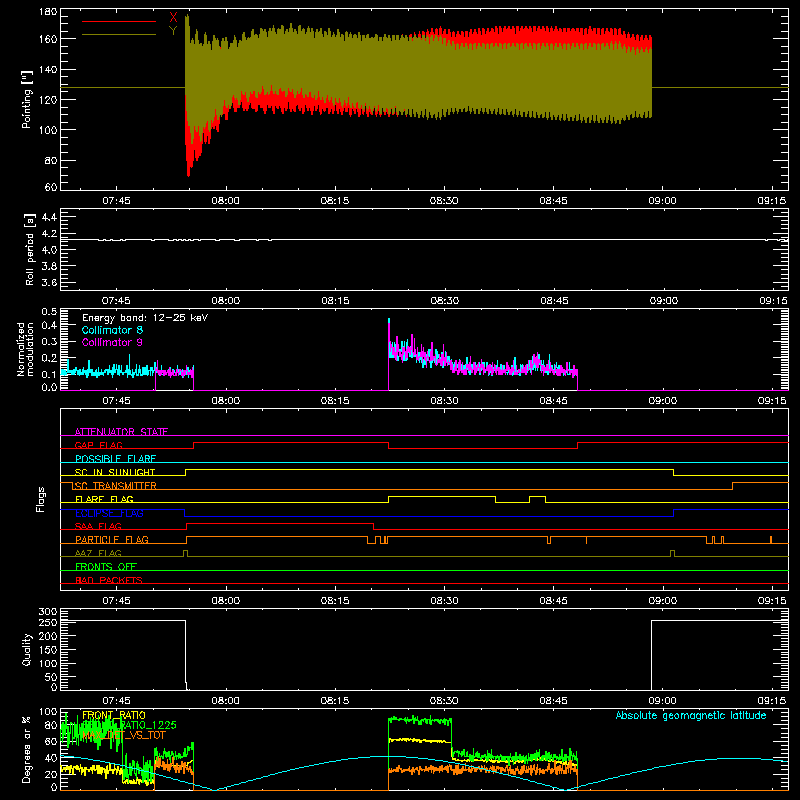Select the FLARE_FLAG label
This screenshot has height=800, width=800.
click(104, 499)
